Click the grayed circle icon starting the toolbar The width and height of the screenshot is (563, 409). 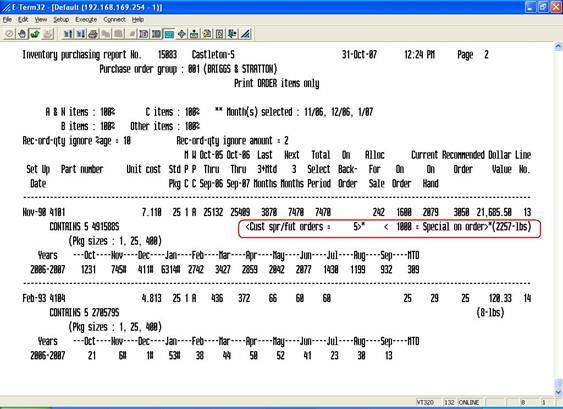click(x=9, y=34)
